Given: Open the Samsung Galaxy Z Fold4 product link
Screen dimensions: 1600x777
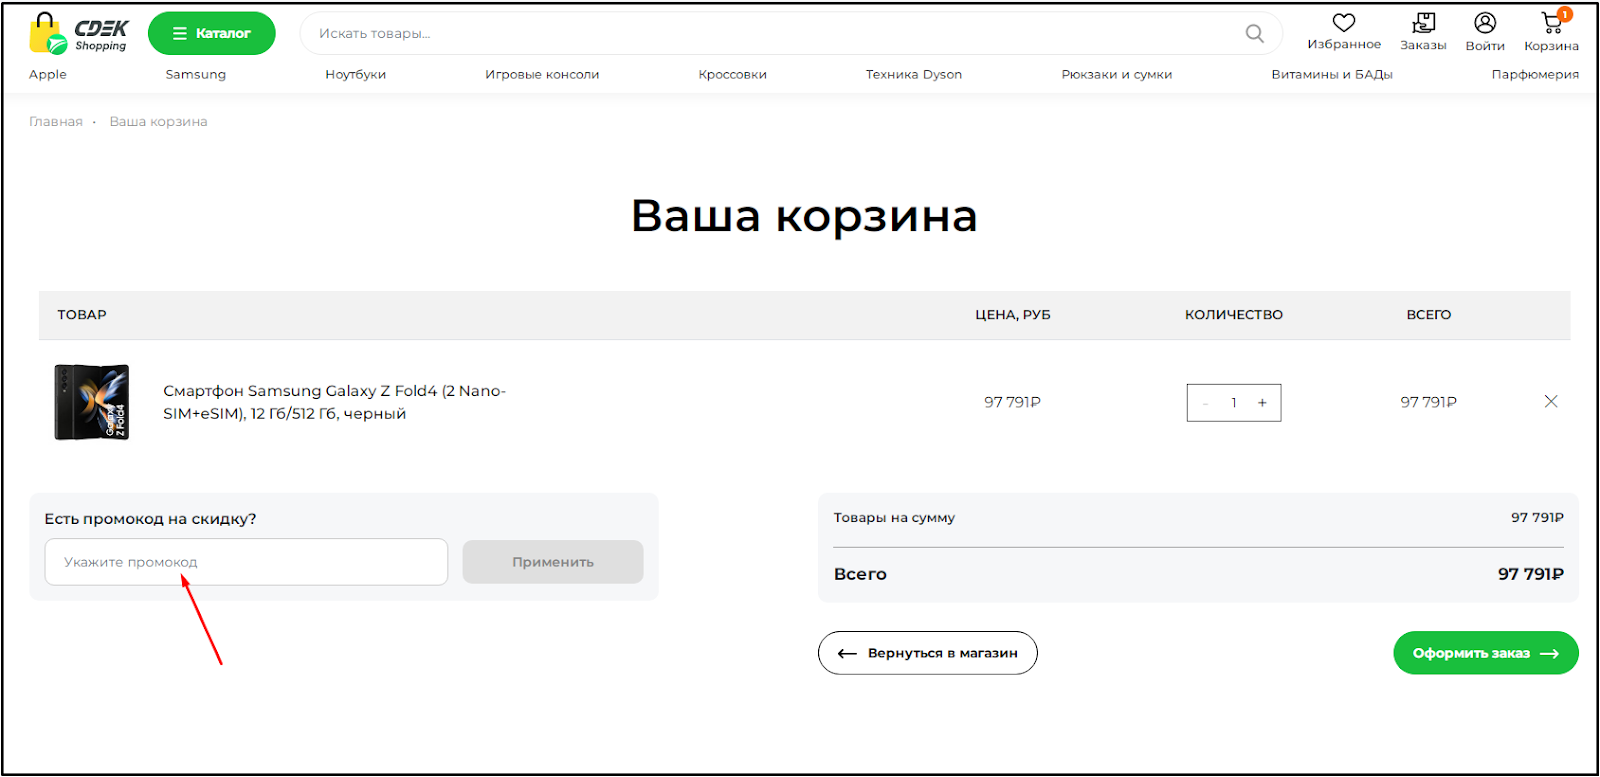Looking at the screenshot, I should click(x=334, y=402).
